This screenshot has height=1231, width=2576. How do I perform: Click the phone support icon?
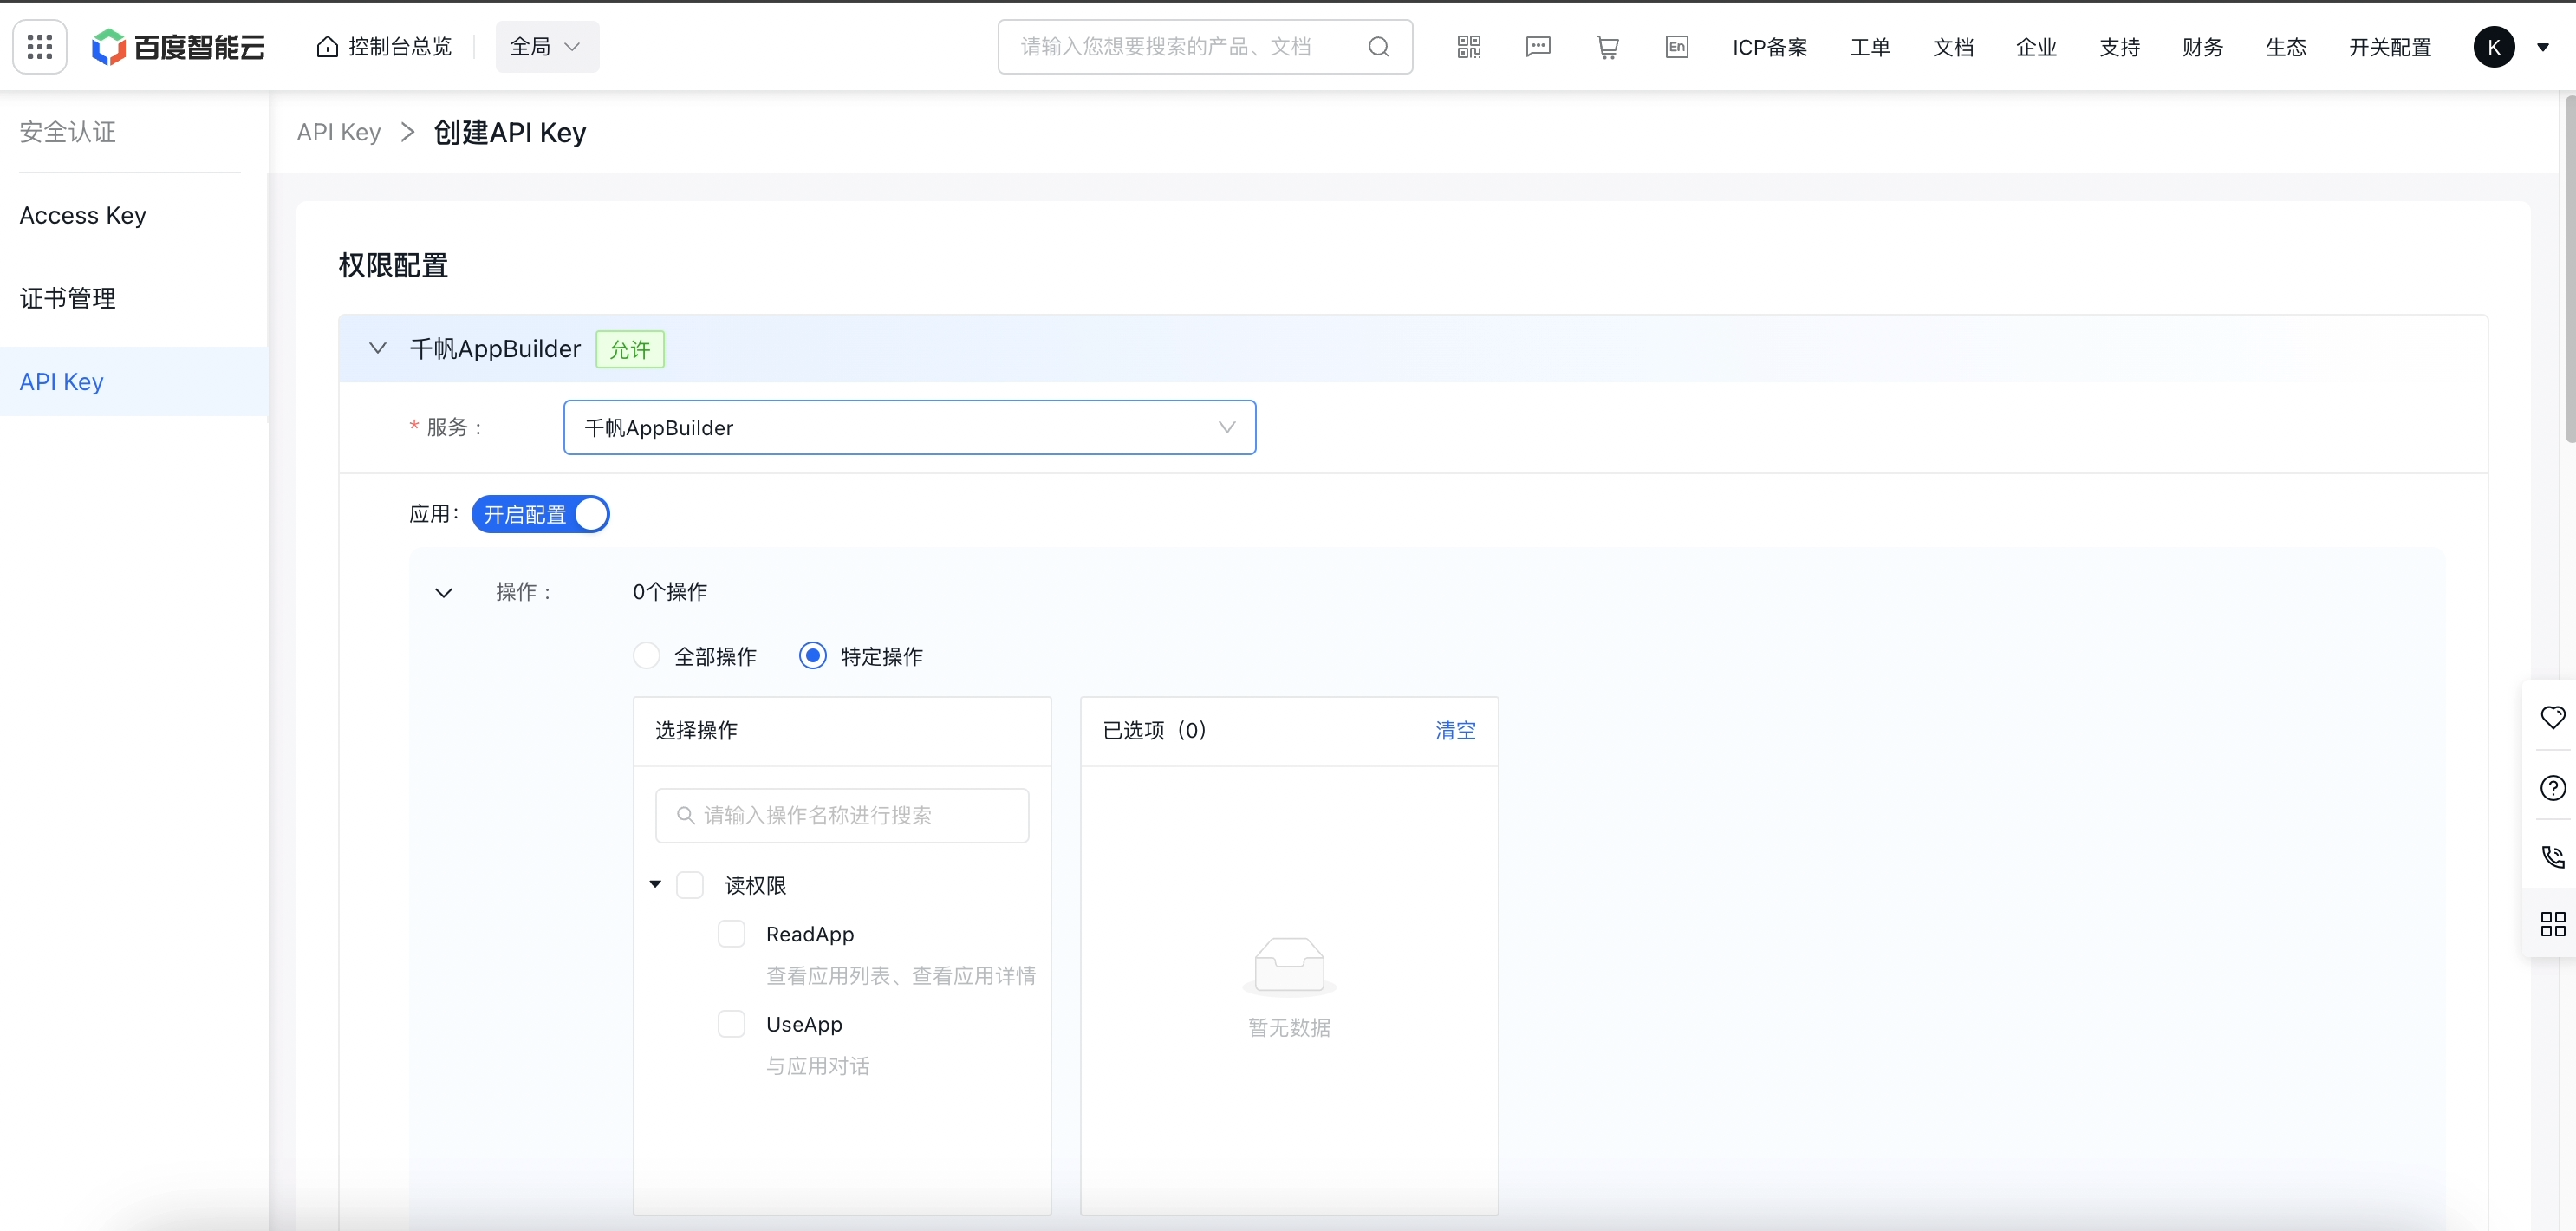tap(2553, 856)
